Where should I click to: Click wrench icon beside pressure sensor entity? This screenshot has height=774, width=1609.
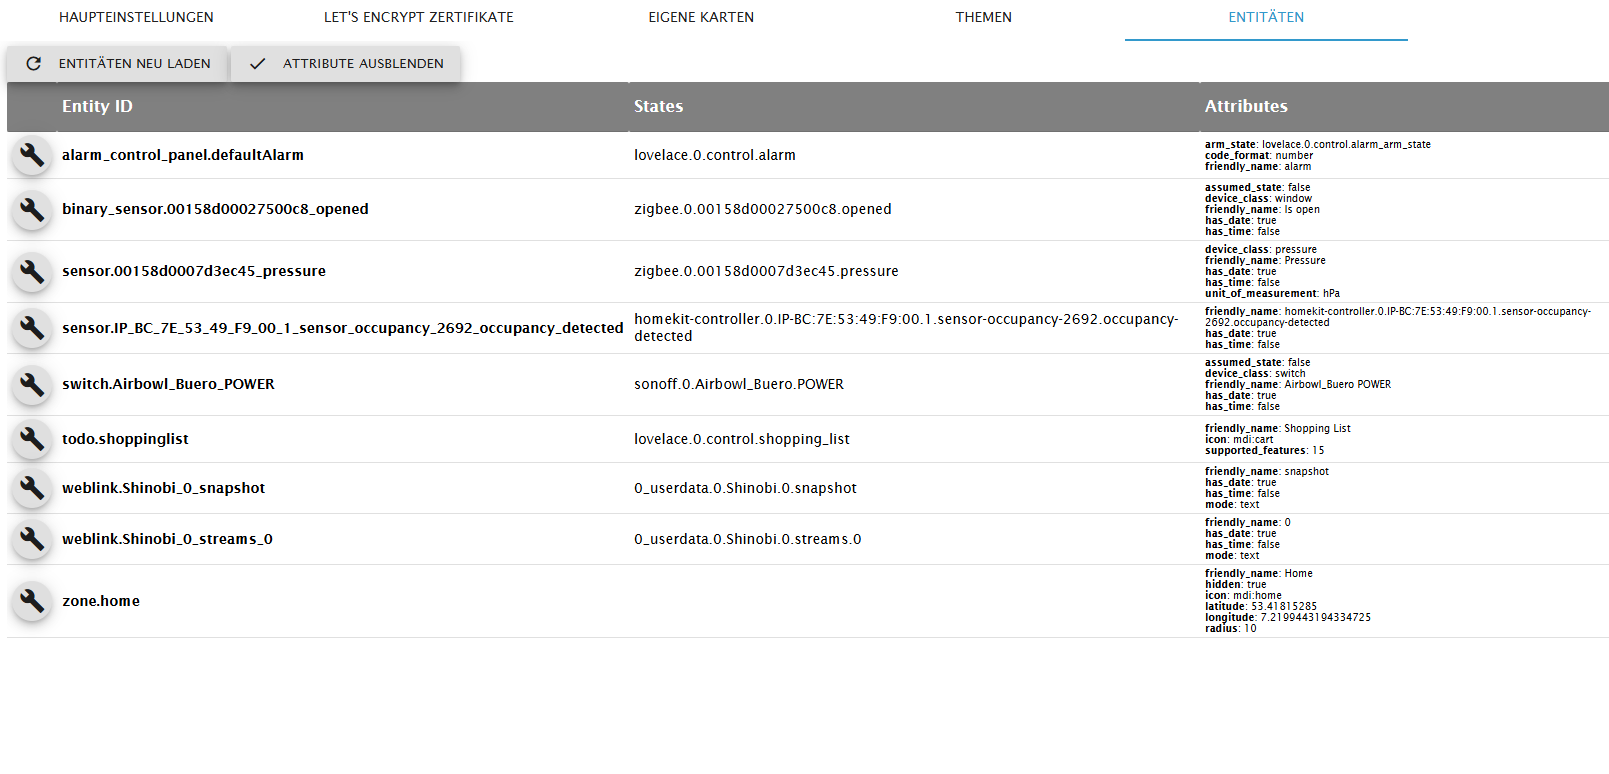(x=32, y=271)
